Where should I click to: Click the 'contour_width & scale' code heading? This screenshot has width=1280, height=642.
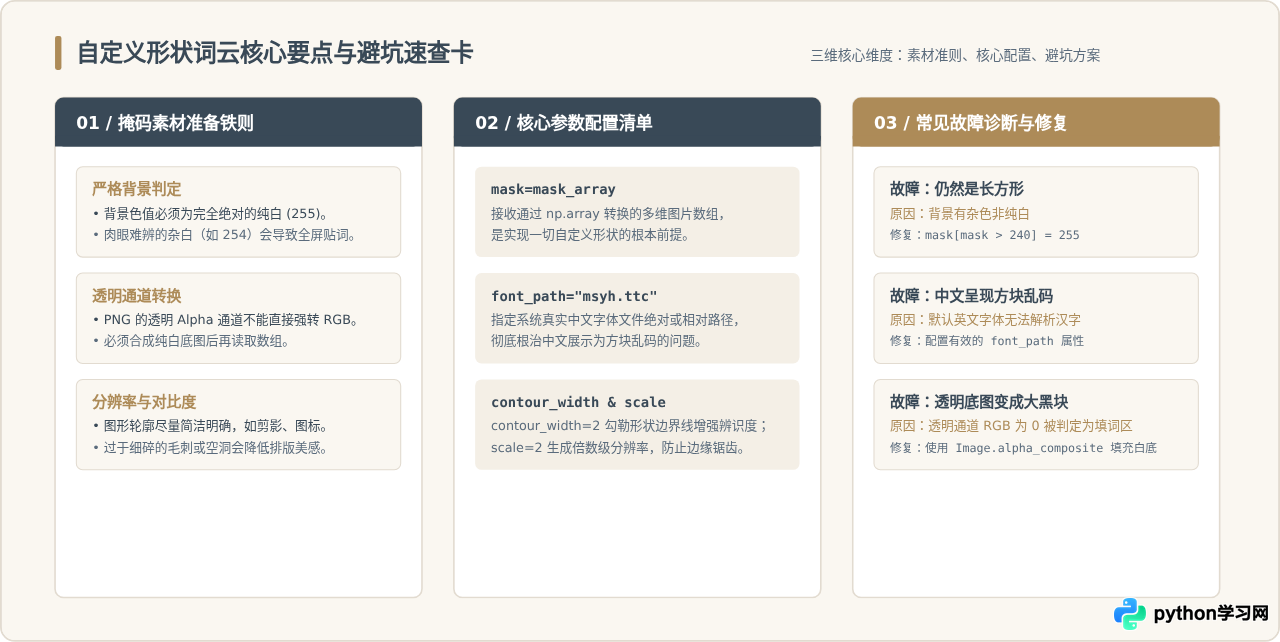[578, 402]
